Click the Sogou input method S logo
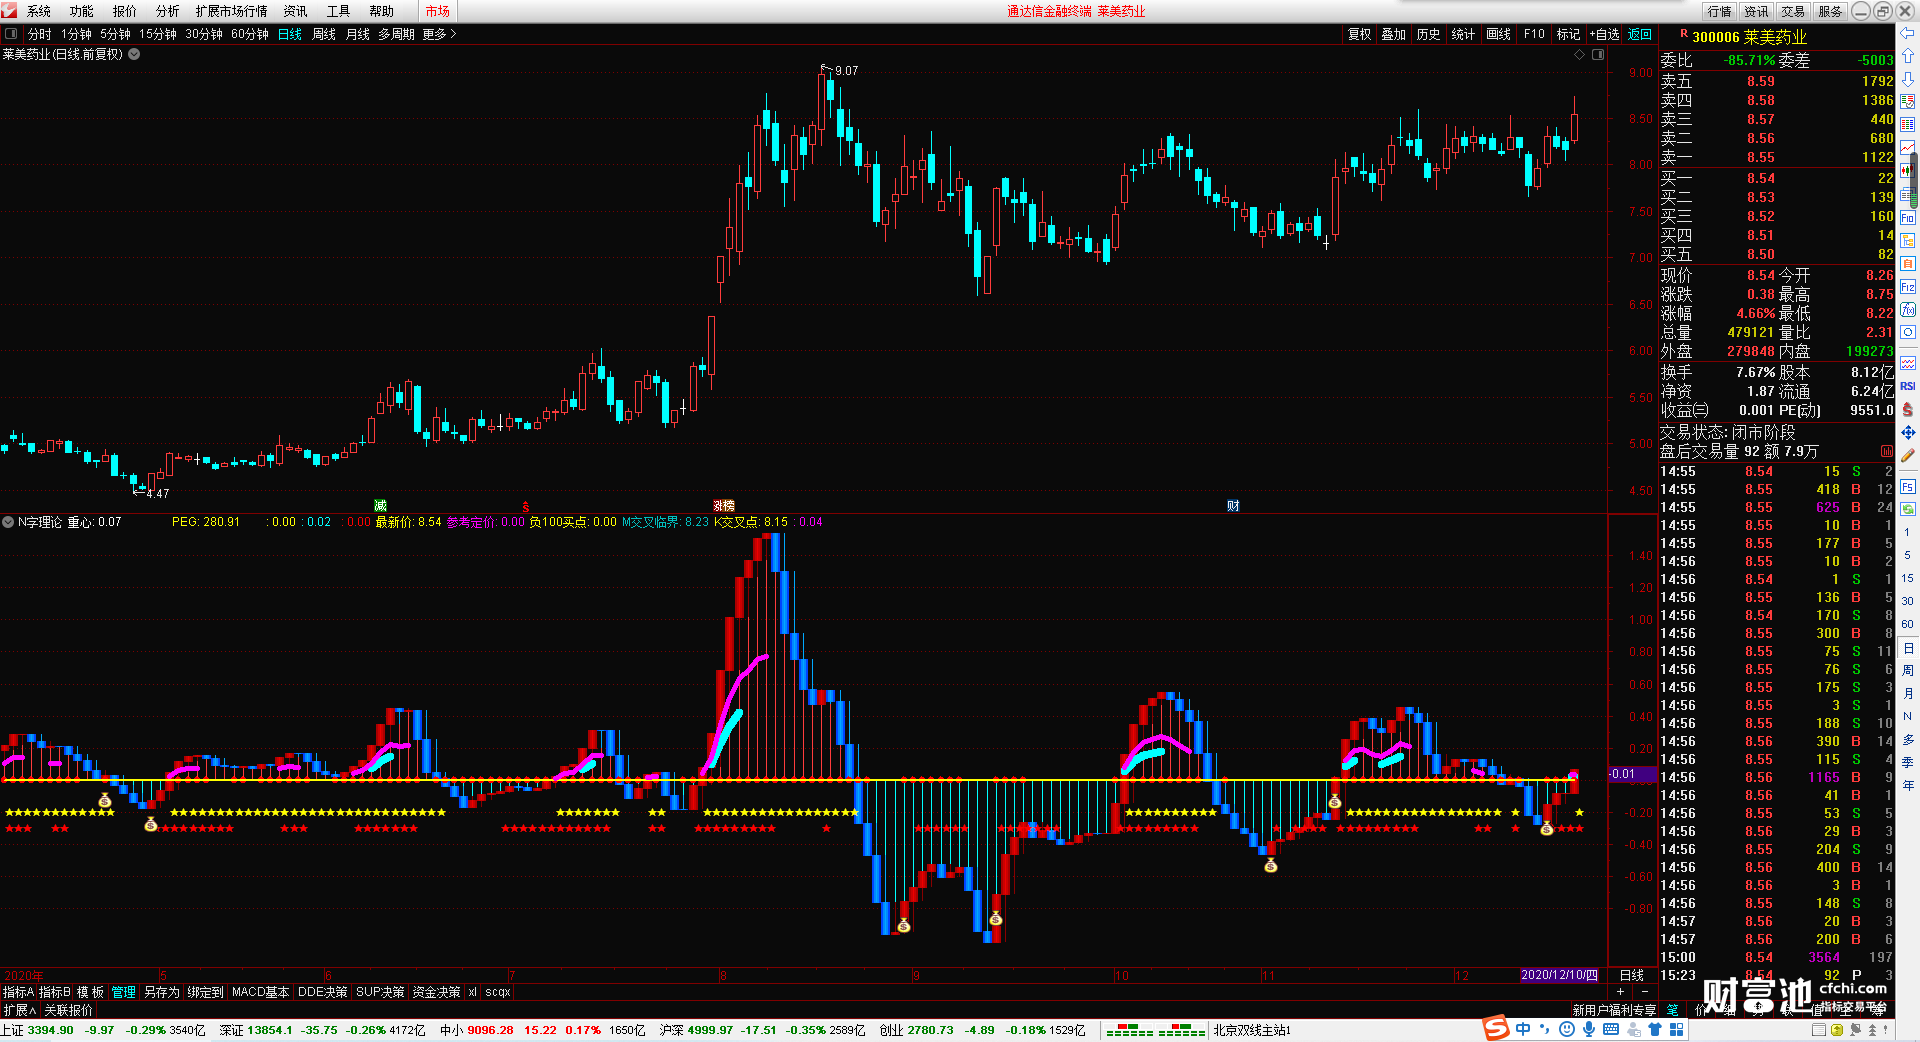The image size is (1920, 1042). 1496,1028
